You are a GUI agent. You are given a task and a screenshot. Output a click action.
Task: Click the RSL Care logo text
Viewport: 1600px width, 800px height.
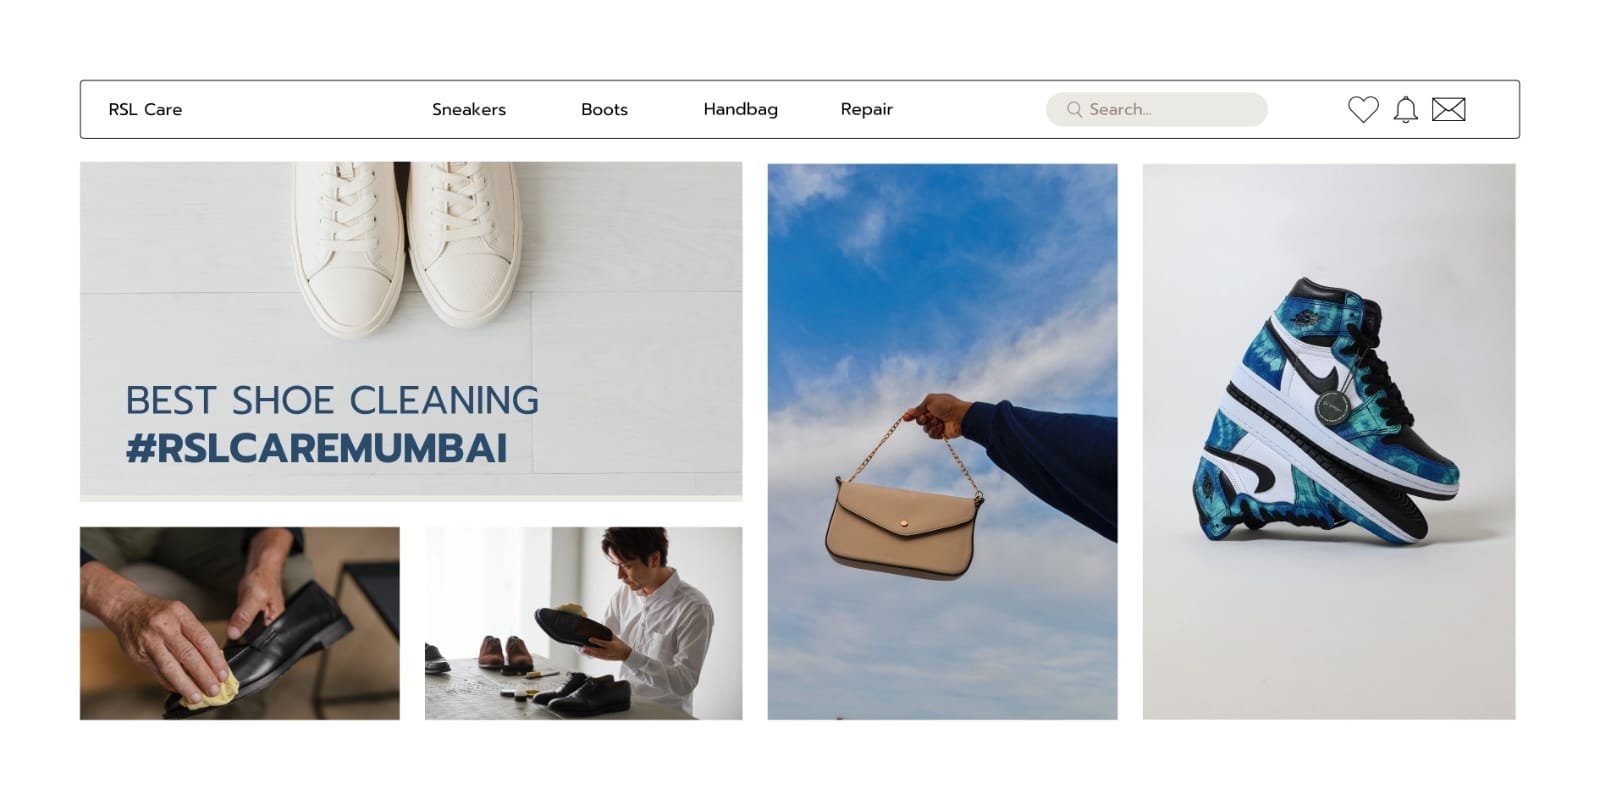click(x=145, y=109)
